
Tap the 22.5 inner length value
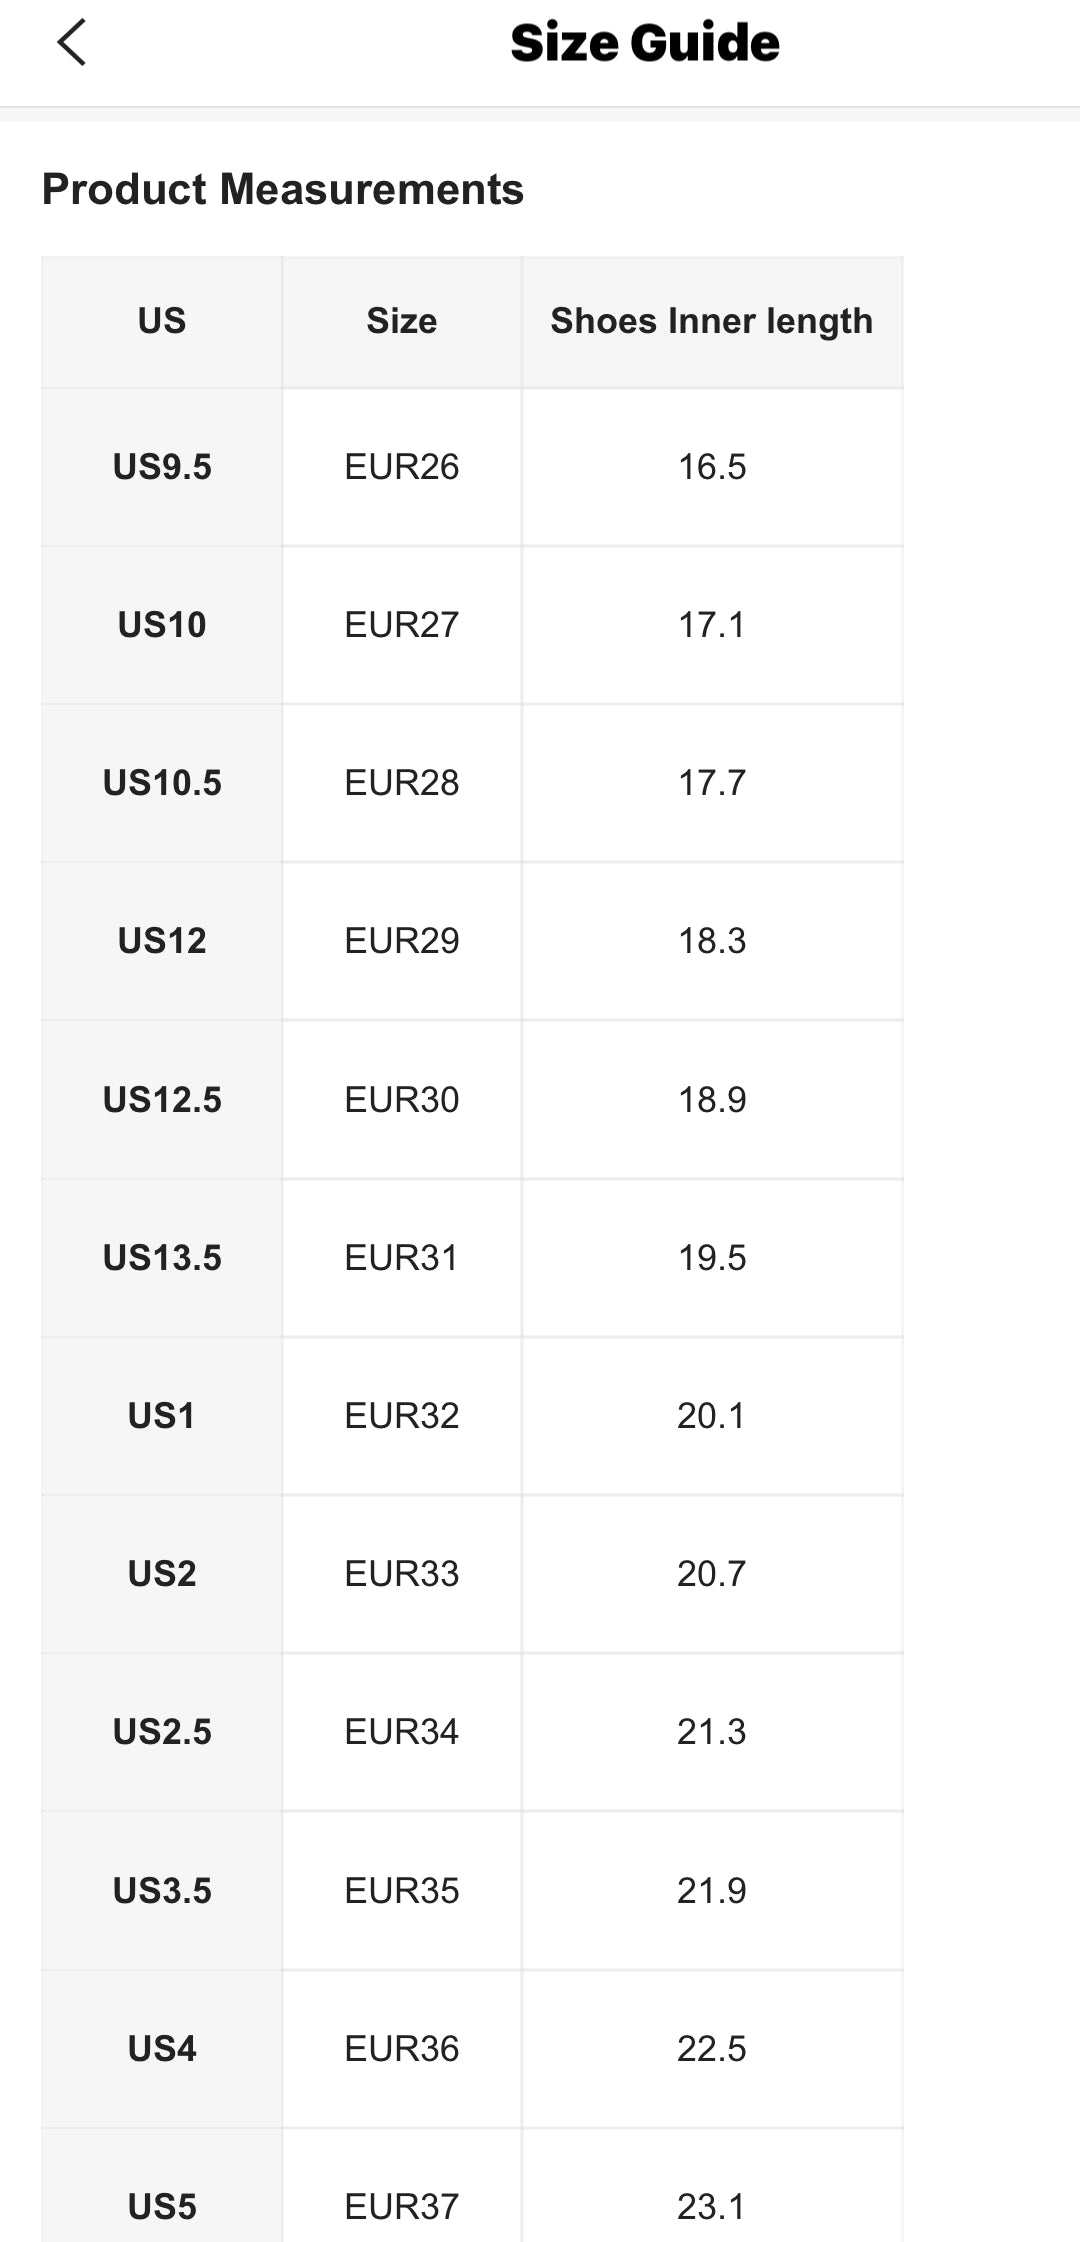point(712,2049)
